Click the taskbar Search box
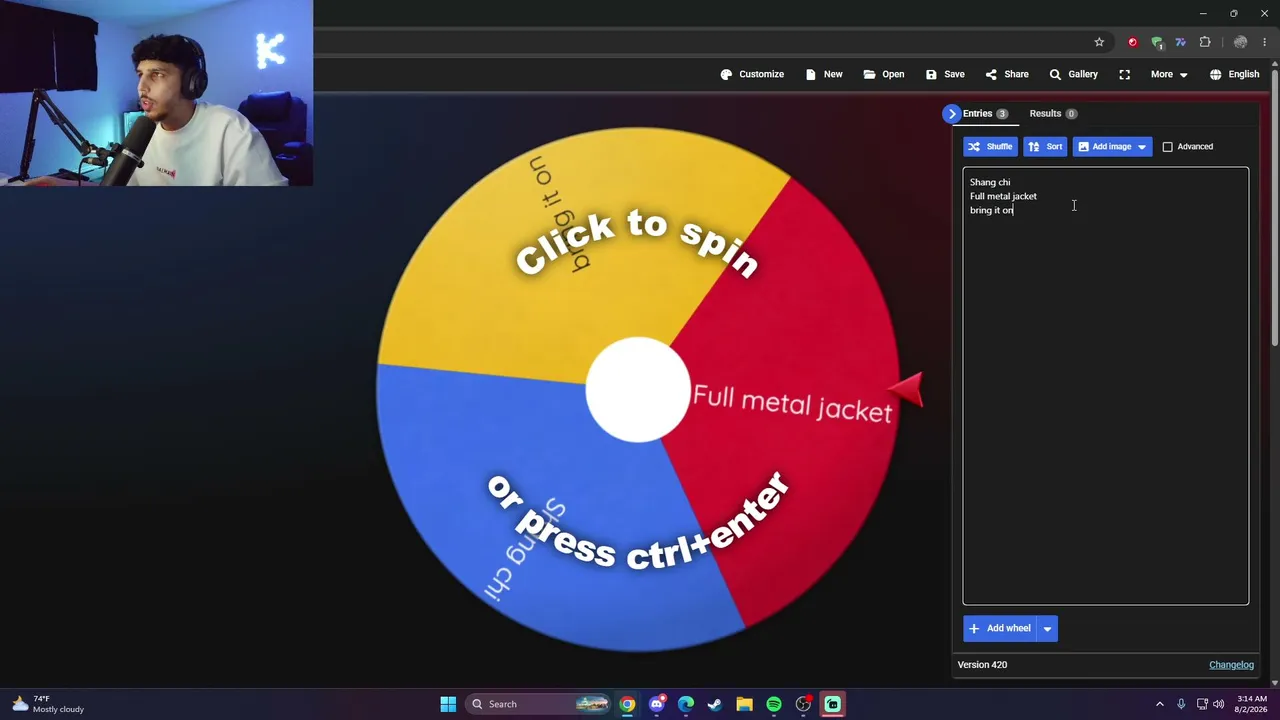 pos(539,704)
